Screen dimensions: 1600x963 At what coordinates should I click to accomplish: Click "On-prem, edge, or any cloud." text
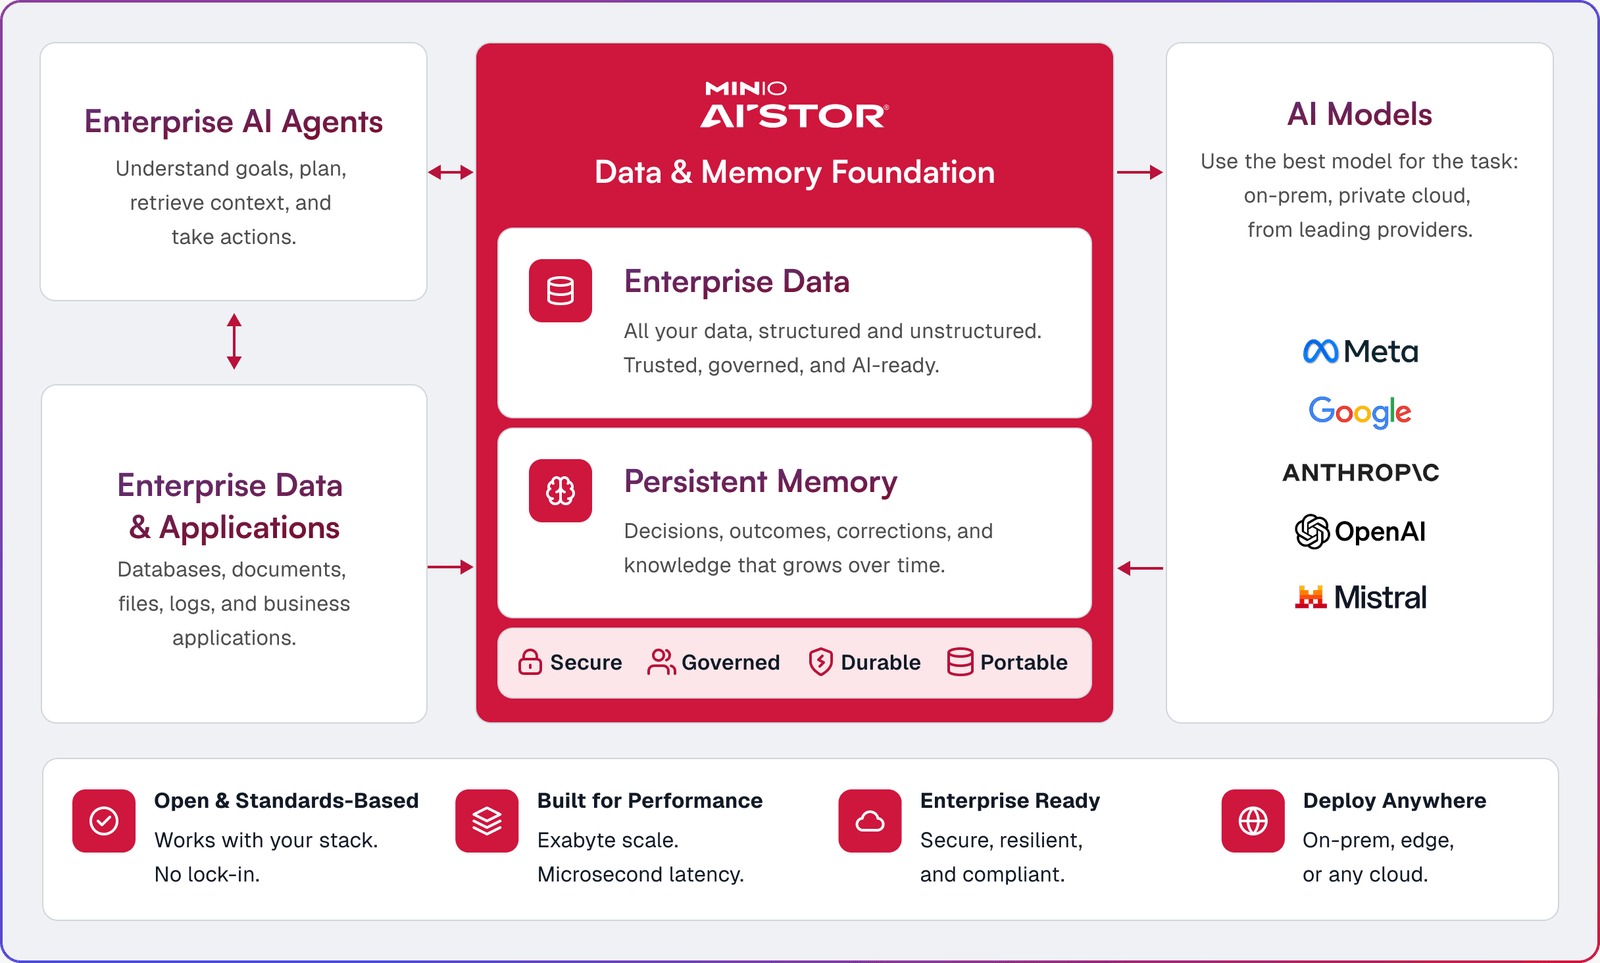(1378, 857)
